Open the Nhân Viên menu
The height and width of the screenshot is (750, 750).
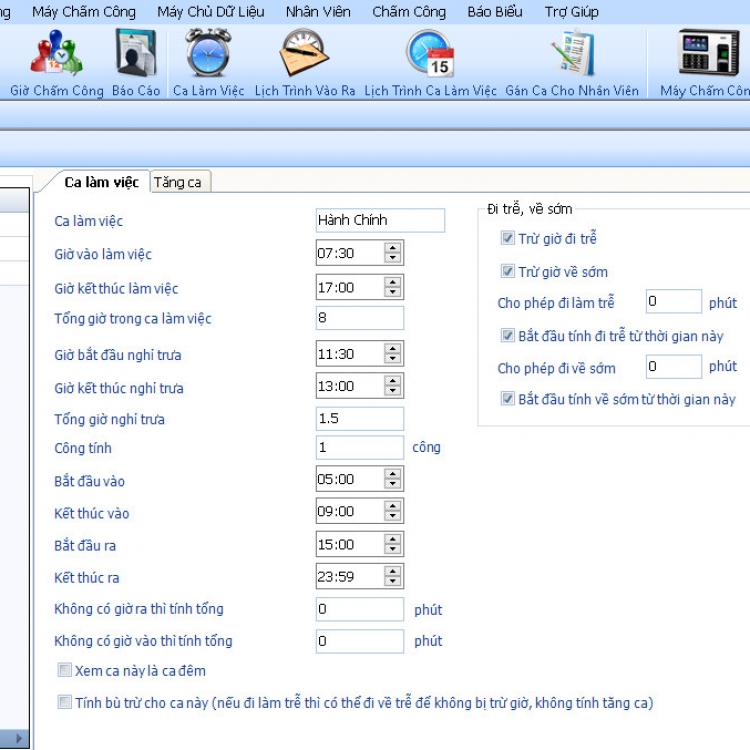[x=317, y=12]
